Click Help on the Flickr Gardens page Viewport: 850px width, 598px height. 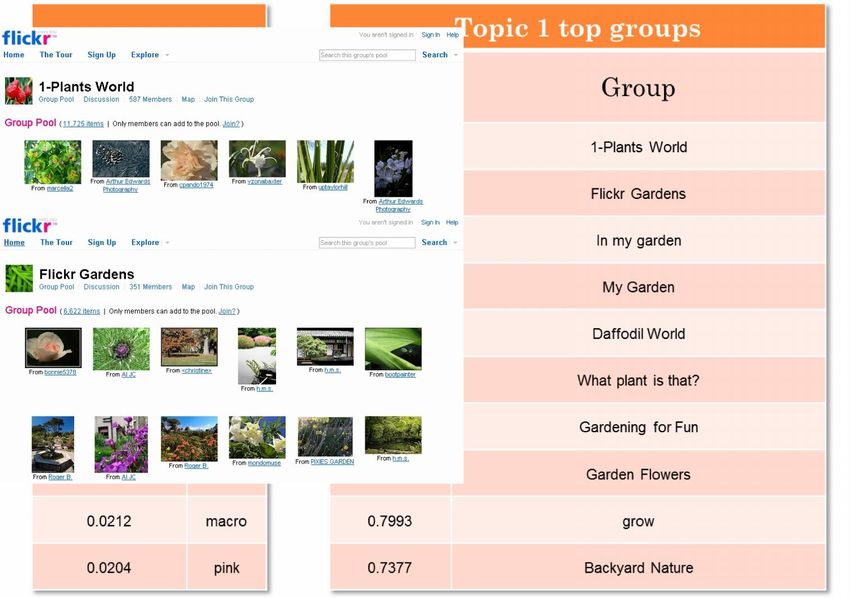pos(452,222)
